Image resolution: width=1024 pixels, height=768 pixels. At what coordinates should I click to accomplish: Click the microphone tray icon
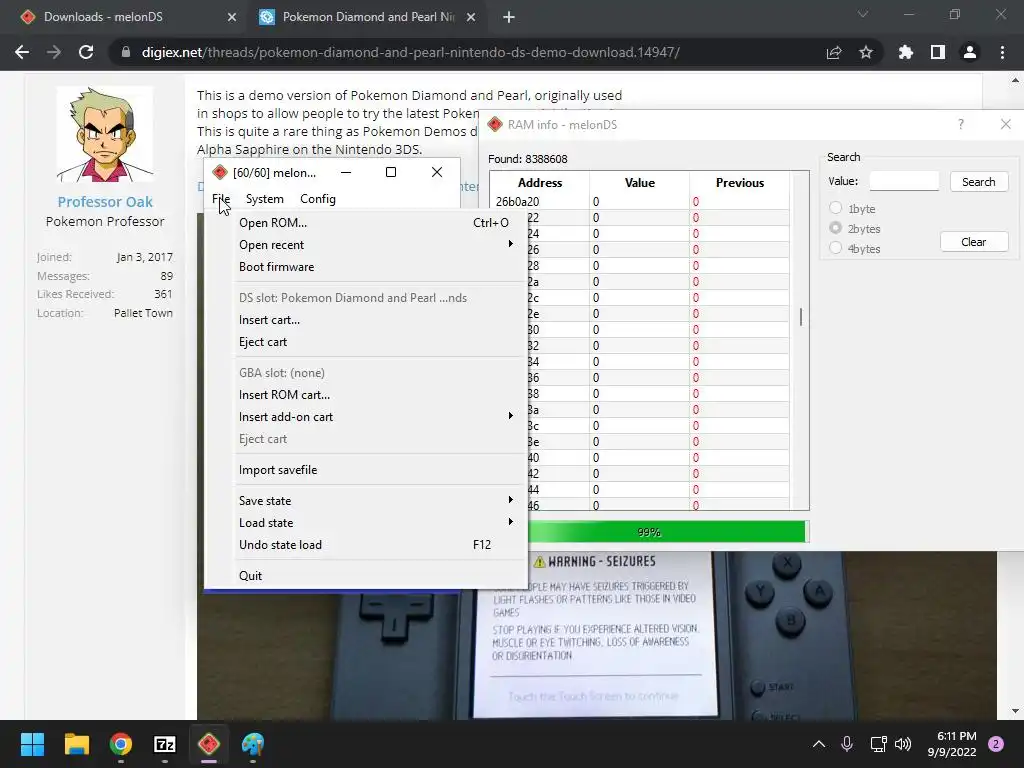pos(846,744)
